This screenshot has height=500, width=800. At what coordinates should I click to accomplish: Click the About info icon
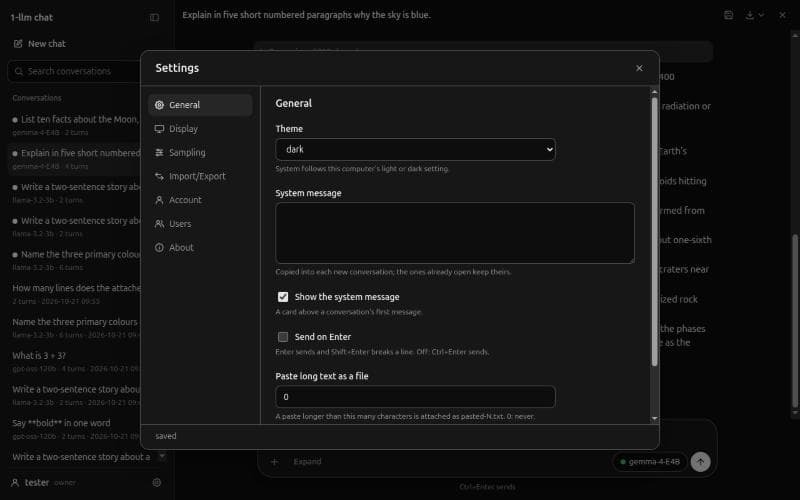159,247
